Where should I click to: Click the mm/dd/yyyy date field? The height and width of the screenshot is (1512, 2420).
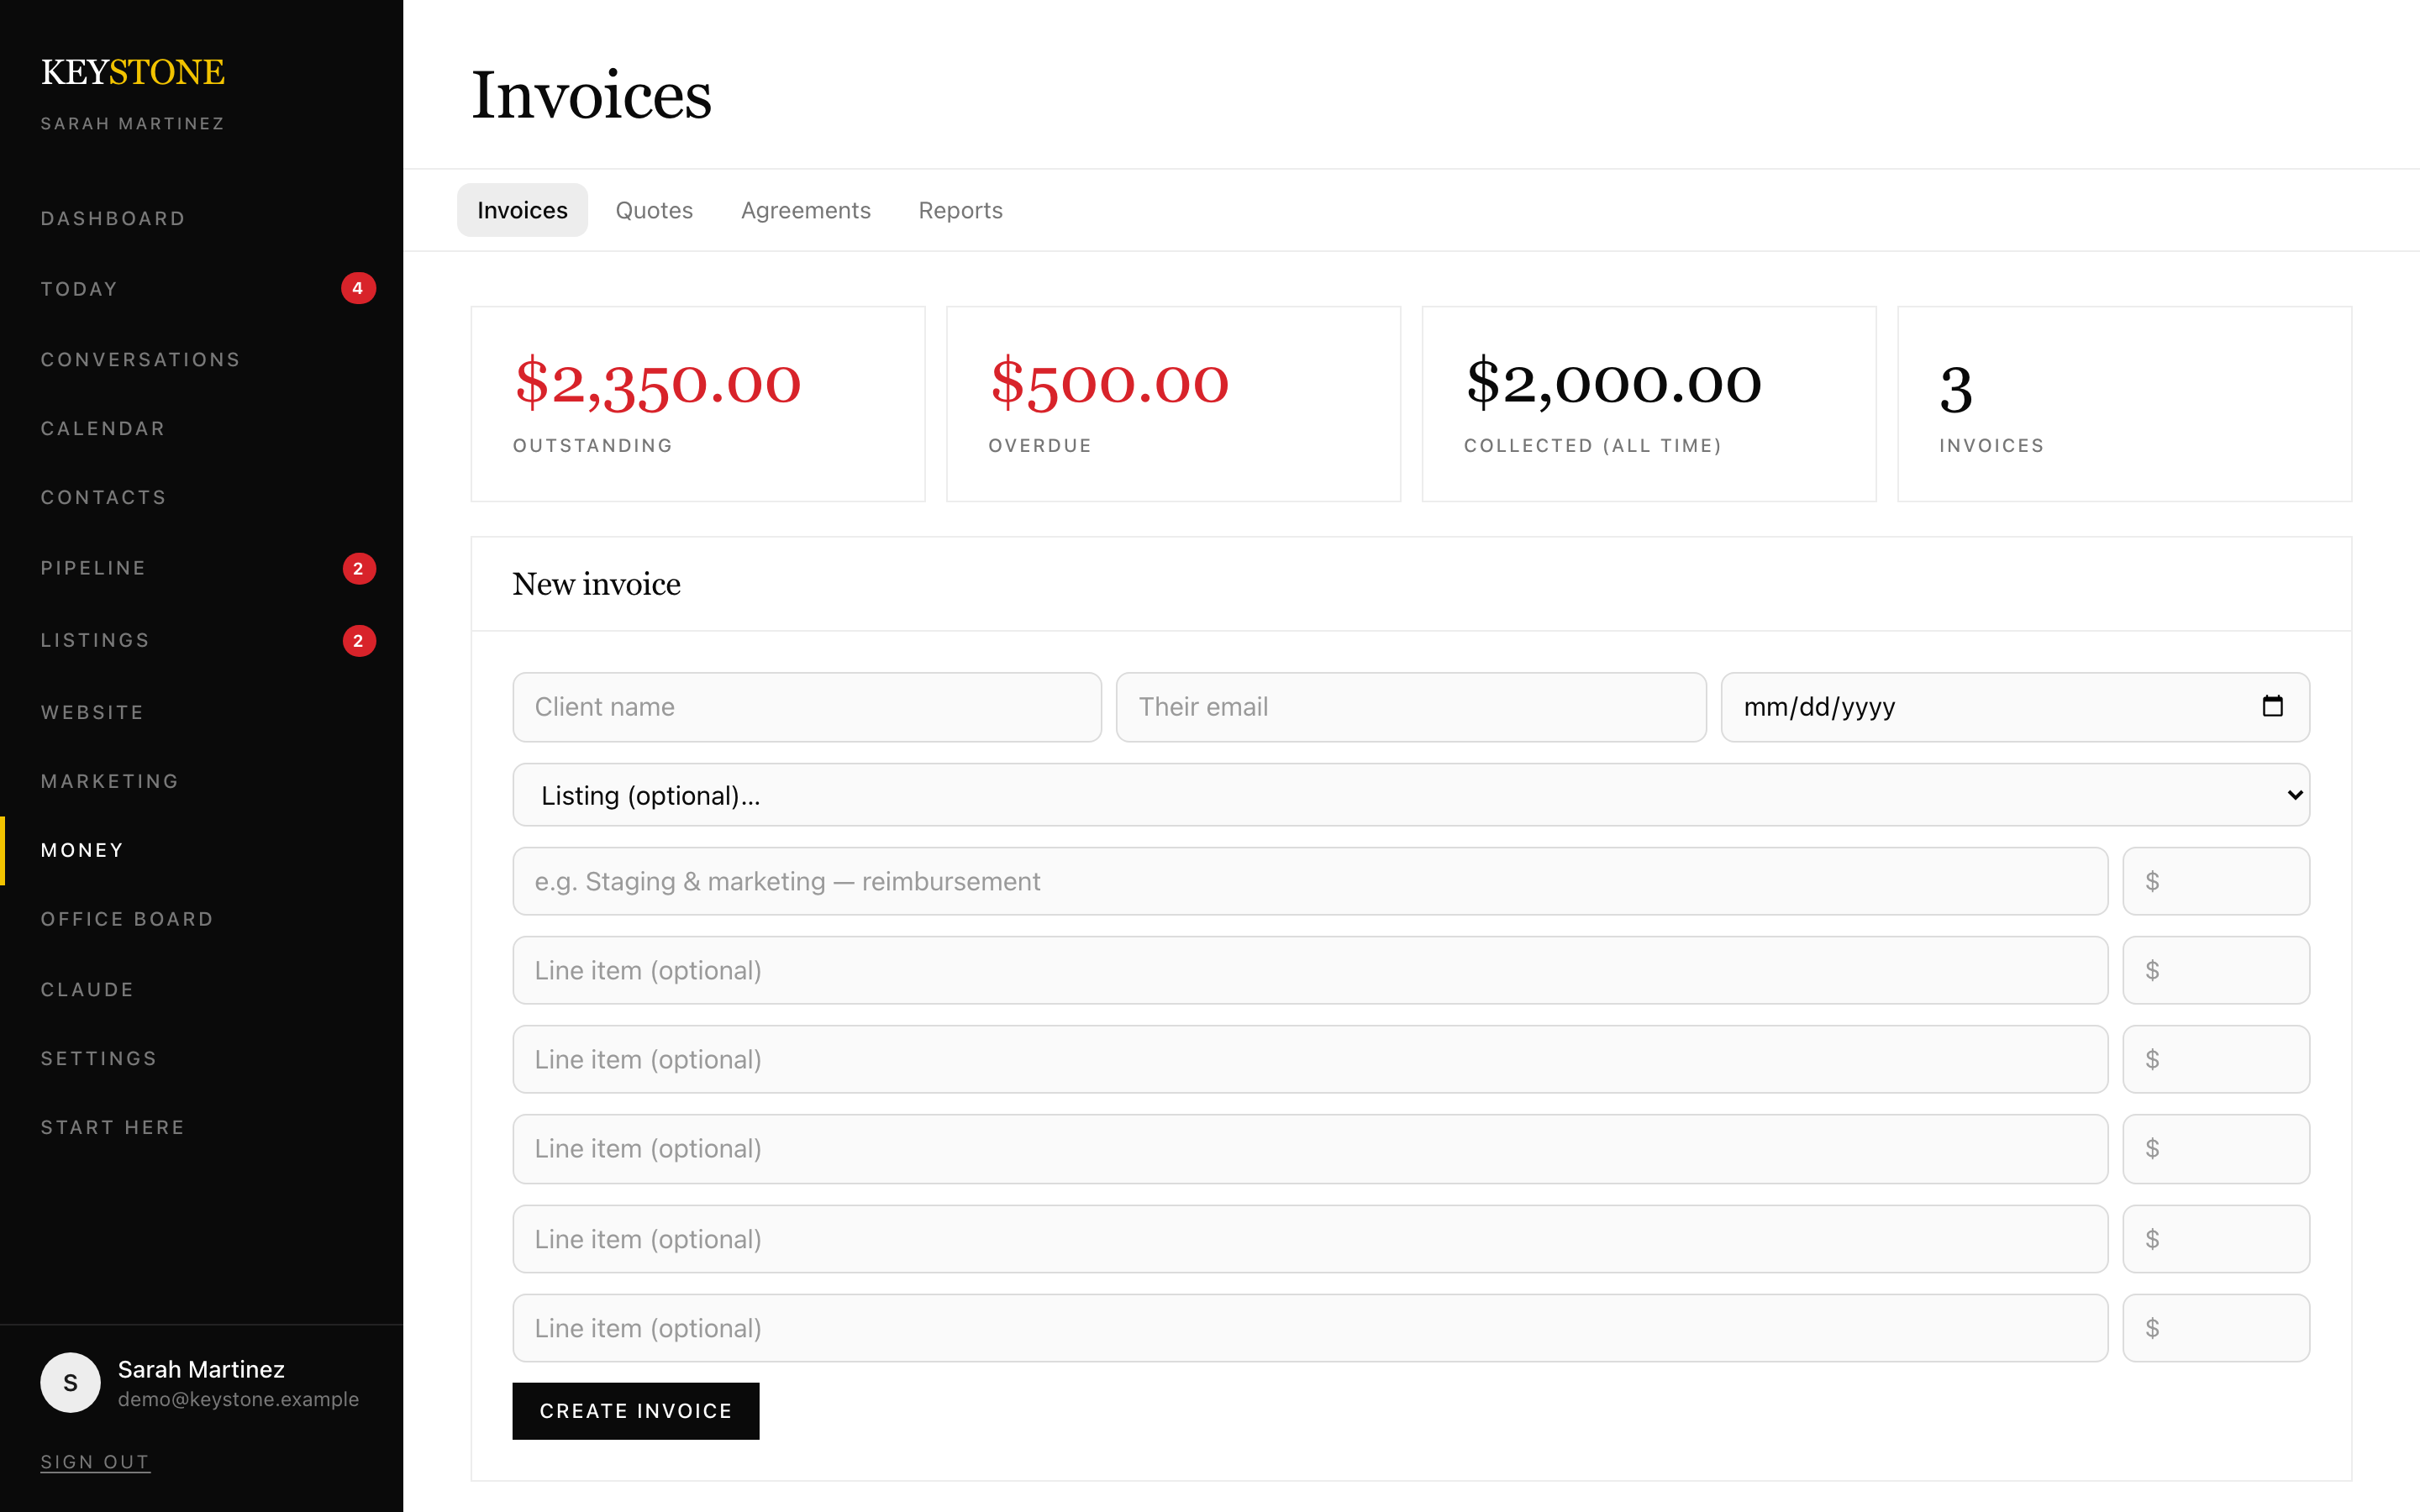[2015, 707]
